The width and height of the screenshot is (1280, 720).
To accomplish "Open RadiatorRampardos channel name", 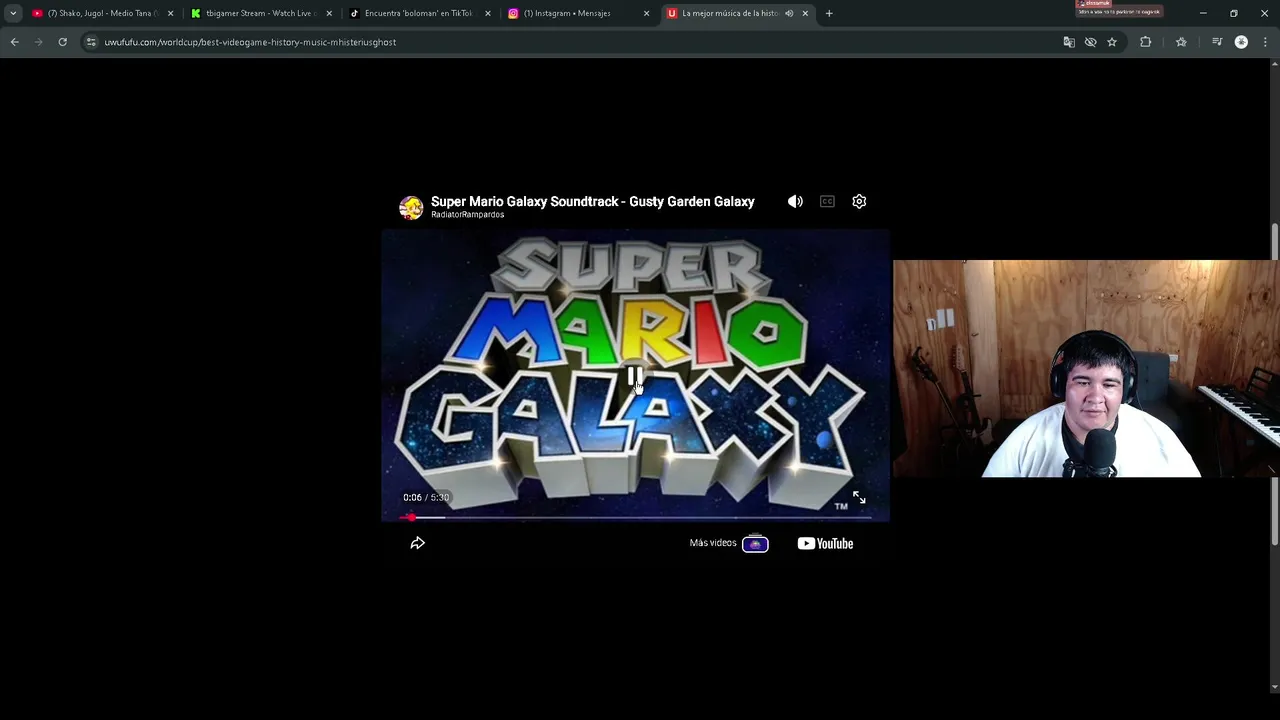I will (467, 215).
